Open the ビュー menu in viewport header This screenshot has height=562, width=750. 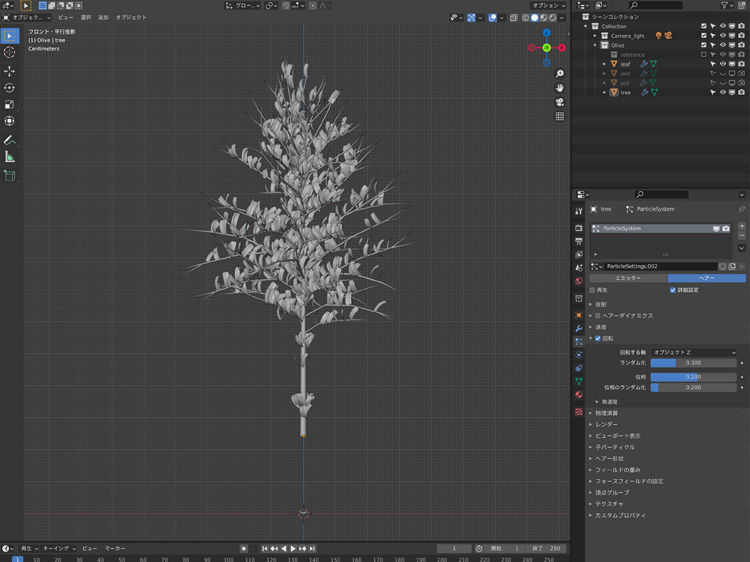65,18
